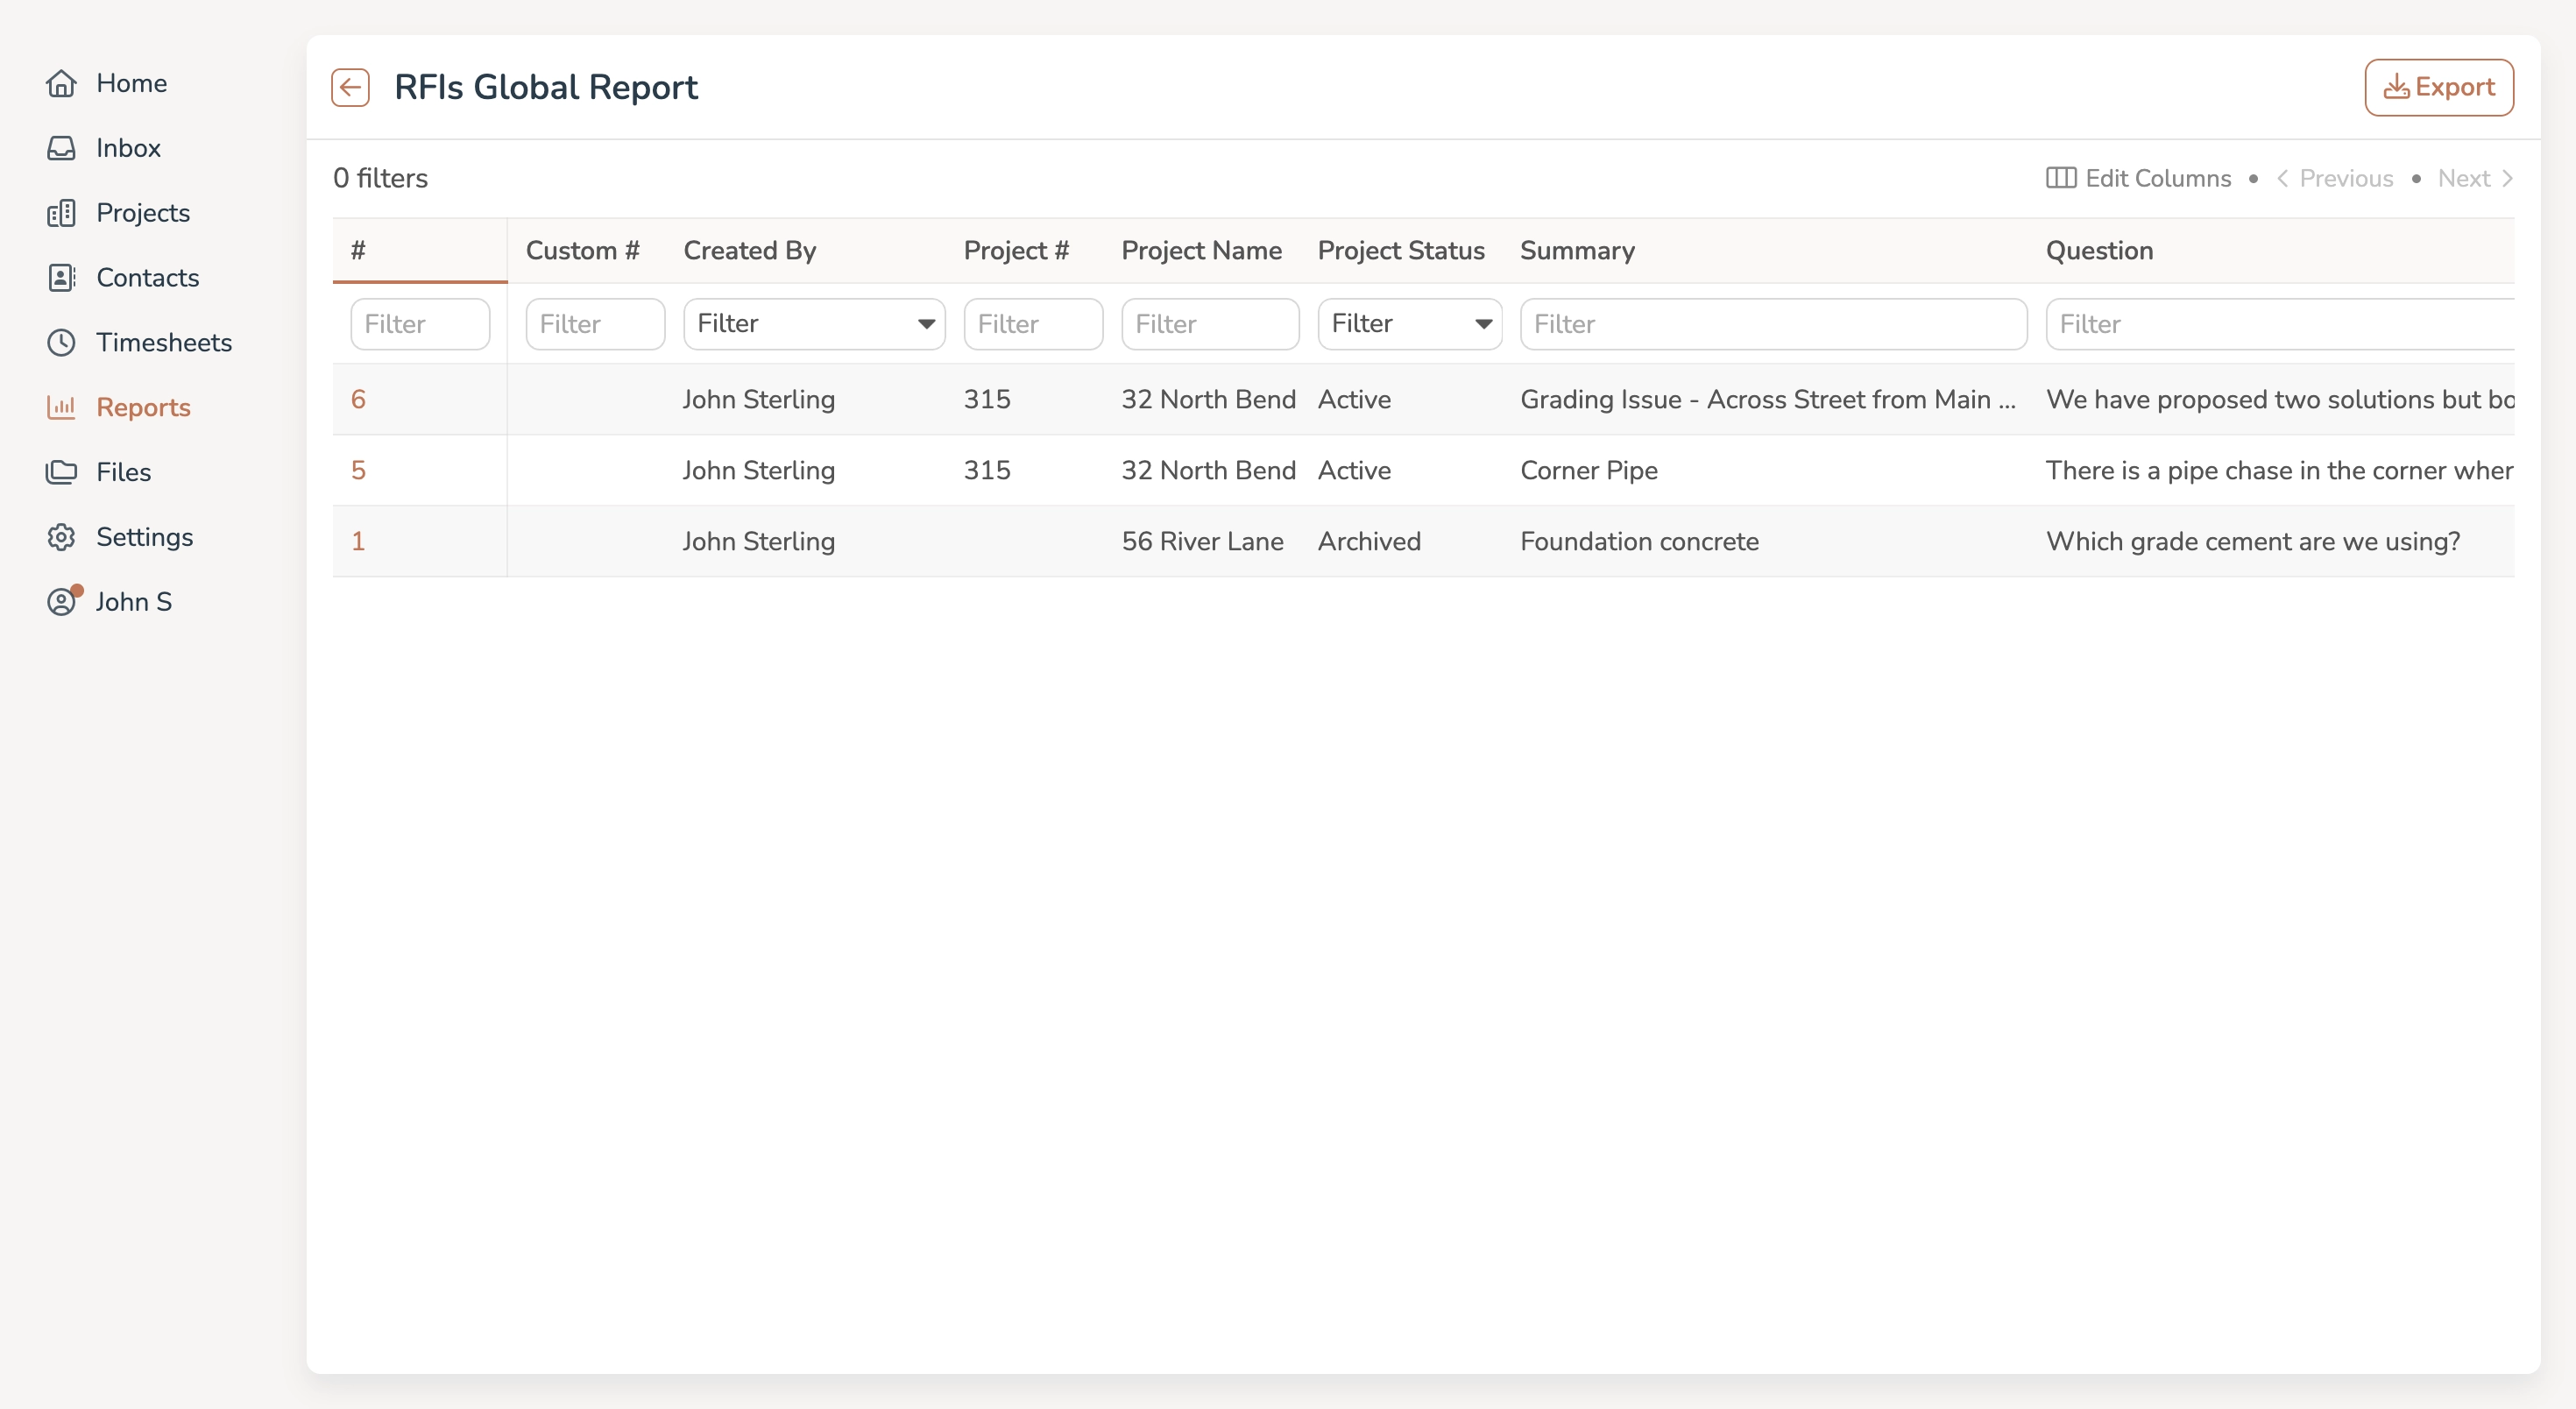Viewport: 2576px width, 1409px height.
Task: Select the Projects icon
Action: pos(61,212)
